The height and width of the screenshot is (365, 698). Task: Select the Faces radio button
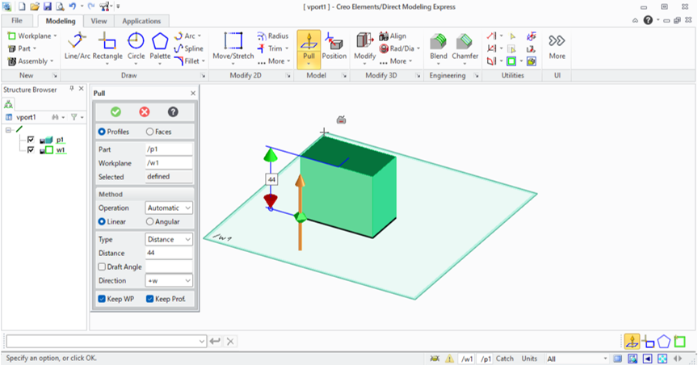[150, 132]
